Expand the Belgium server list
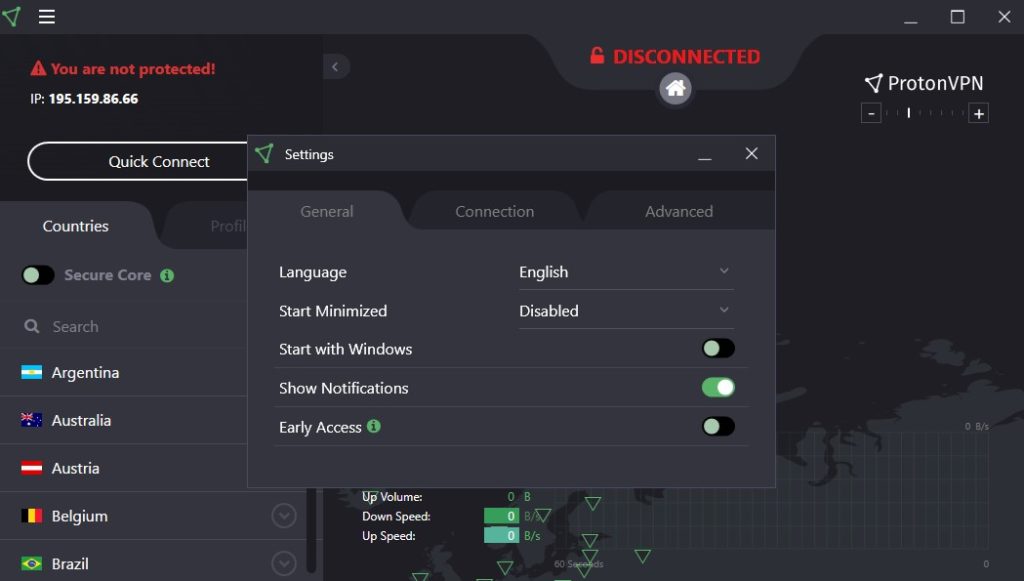Viewport: 1024px width, 581px height. [283, 516]
